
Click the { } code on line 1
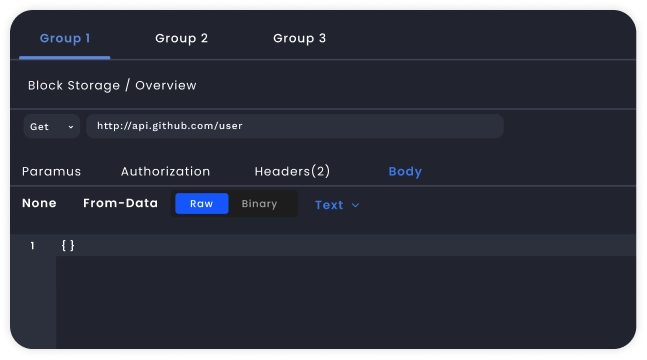coord(68,245)
